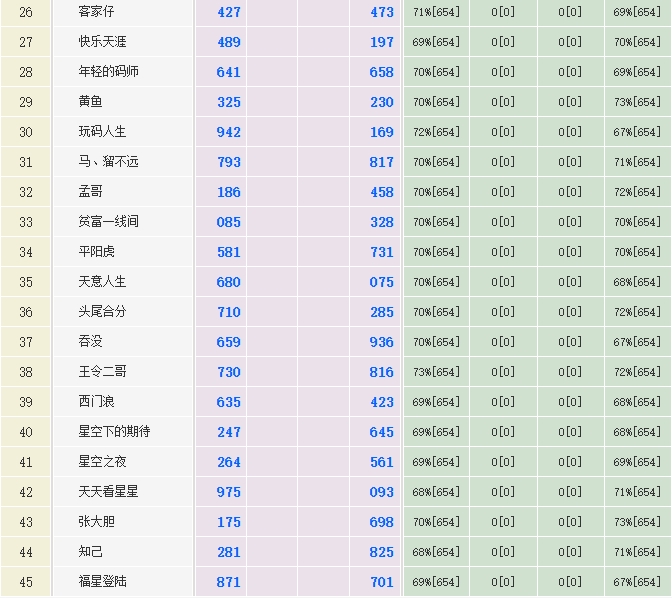Open the 黄鱼 entry in row 29
This screenshot has width=672, height=598.
(91, 102)
